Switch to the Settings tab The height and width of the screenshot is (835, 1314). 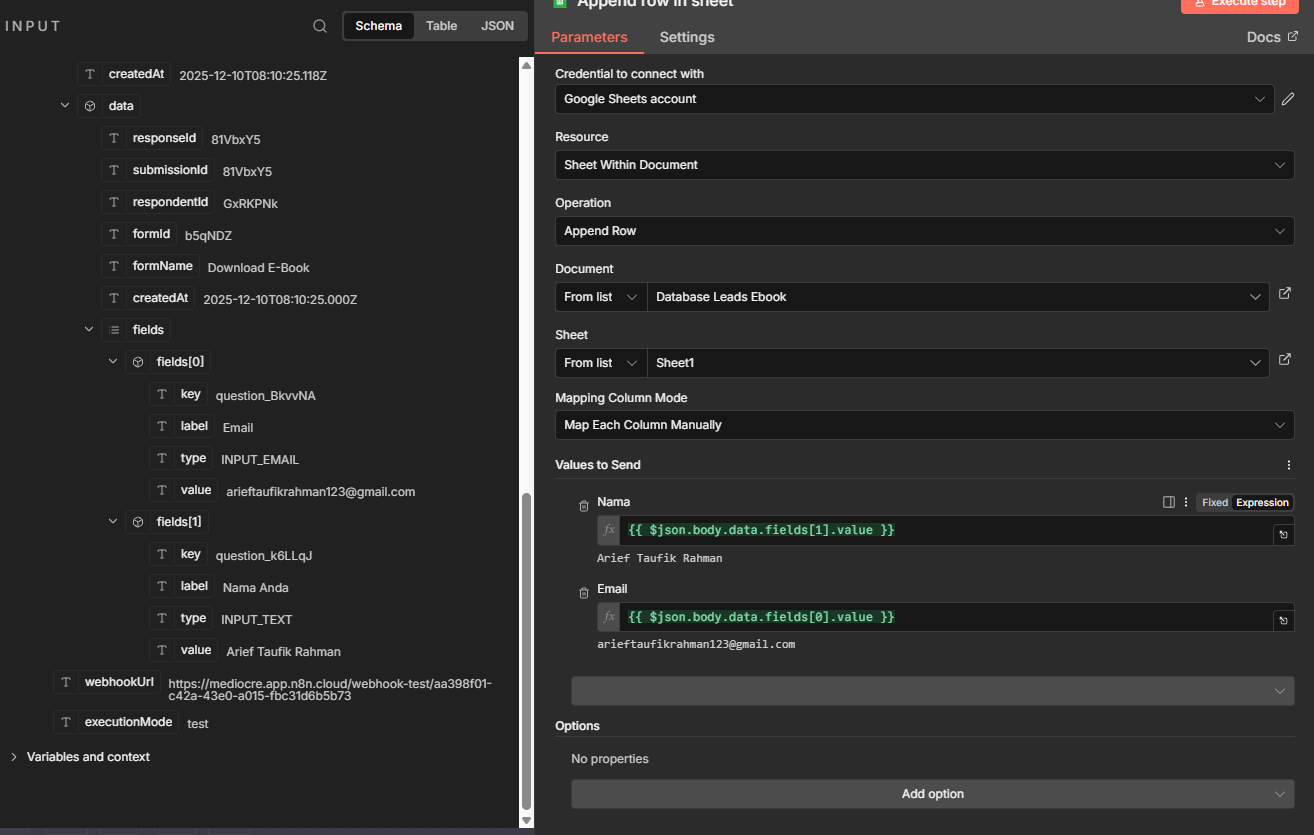click(x=687, y=37)
